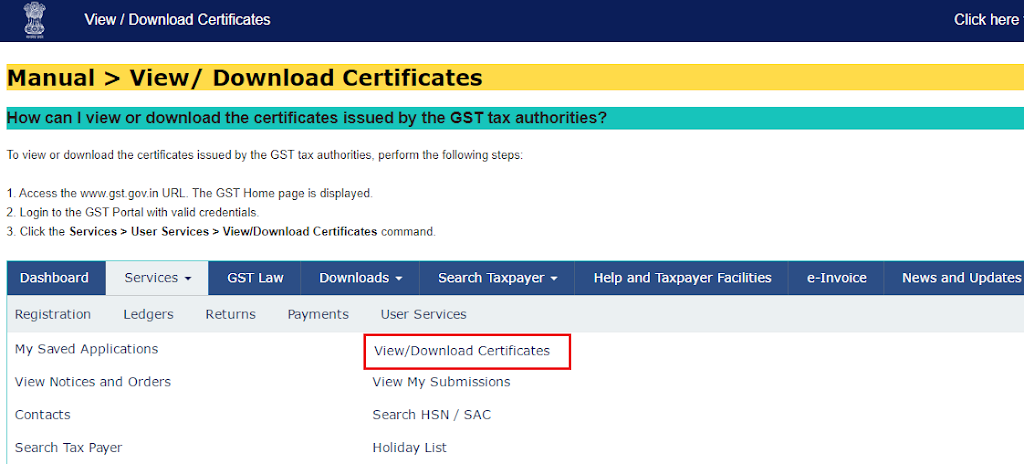Expand the Search Taxpayer dropdown menu

coord(498,278)
